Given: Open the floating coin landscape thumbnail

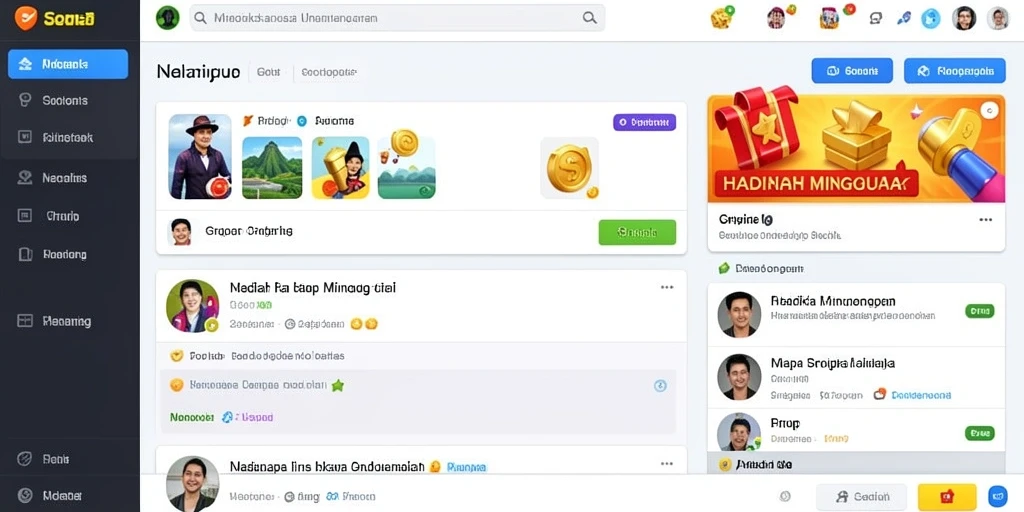Looking at the screenshot, I should coord(406,165).
